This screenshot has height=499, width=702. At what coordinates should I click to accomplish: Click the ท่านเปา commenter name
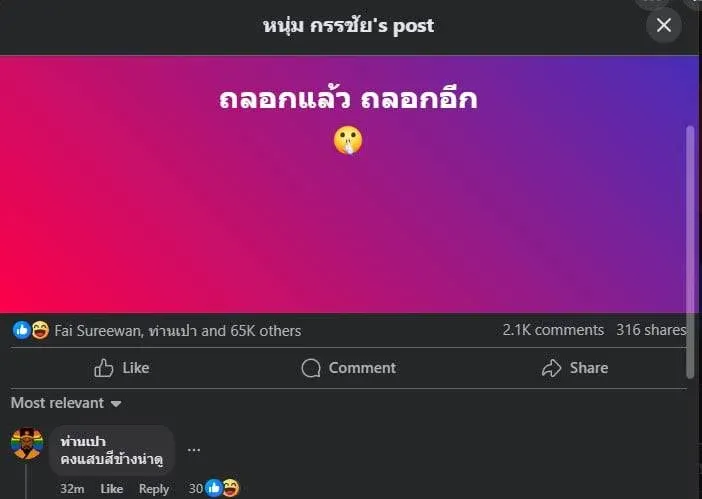click(83, 442)
